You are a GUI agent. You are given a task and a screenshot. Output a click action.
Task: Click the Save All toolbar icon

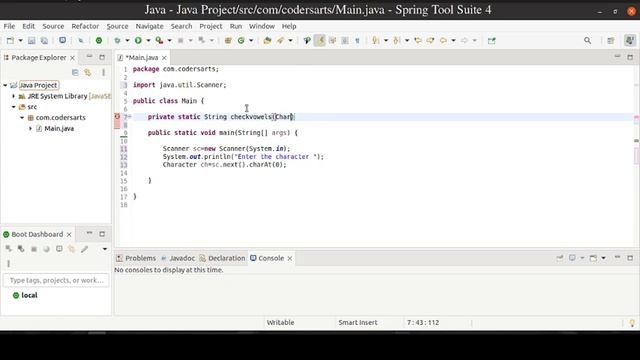pyautogui.click(x=44, y=40)
